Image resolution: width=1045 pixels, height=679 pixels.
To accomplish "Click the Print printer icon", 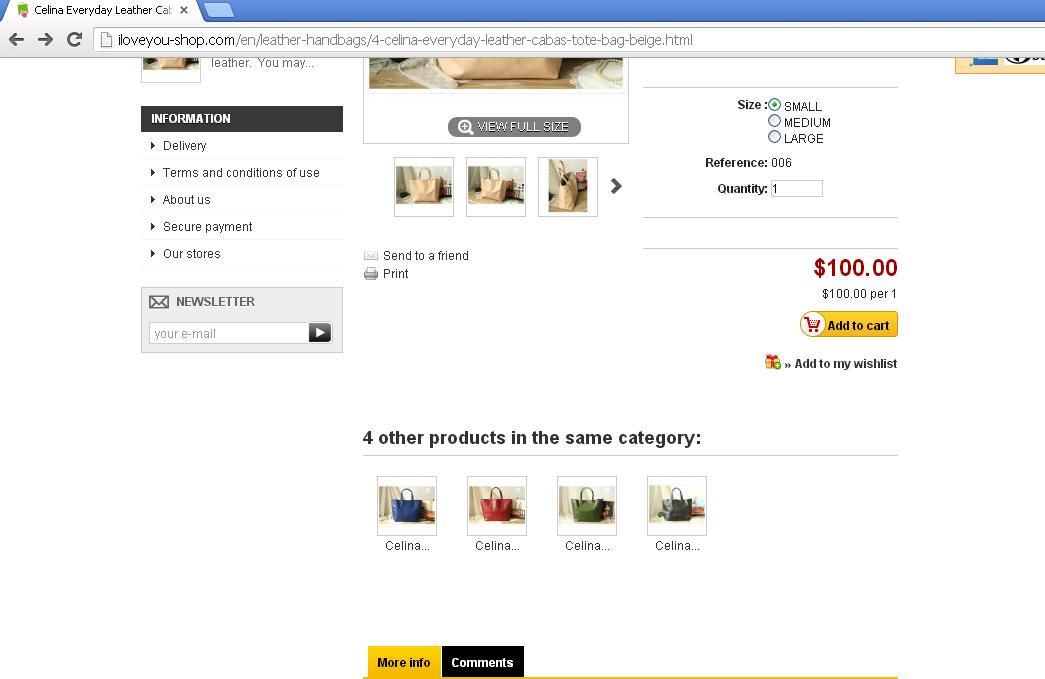I will [371, 273].
